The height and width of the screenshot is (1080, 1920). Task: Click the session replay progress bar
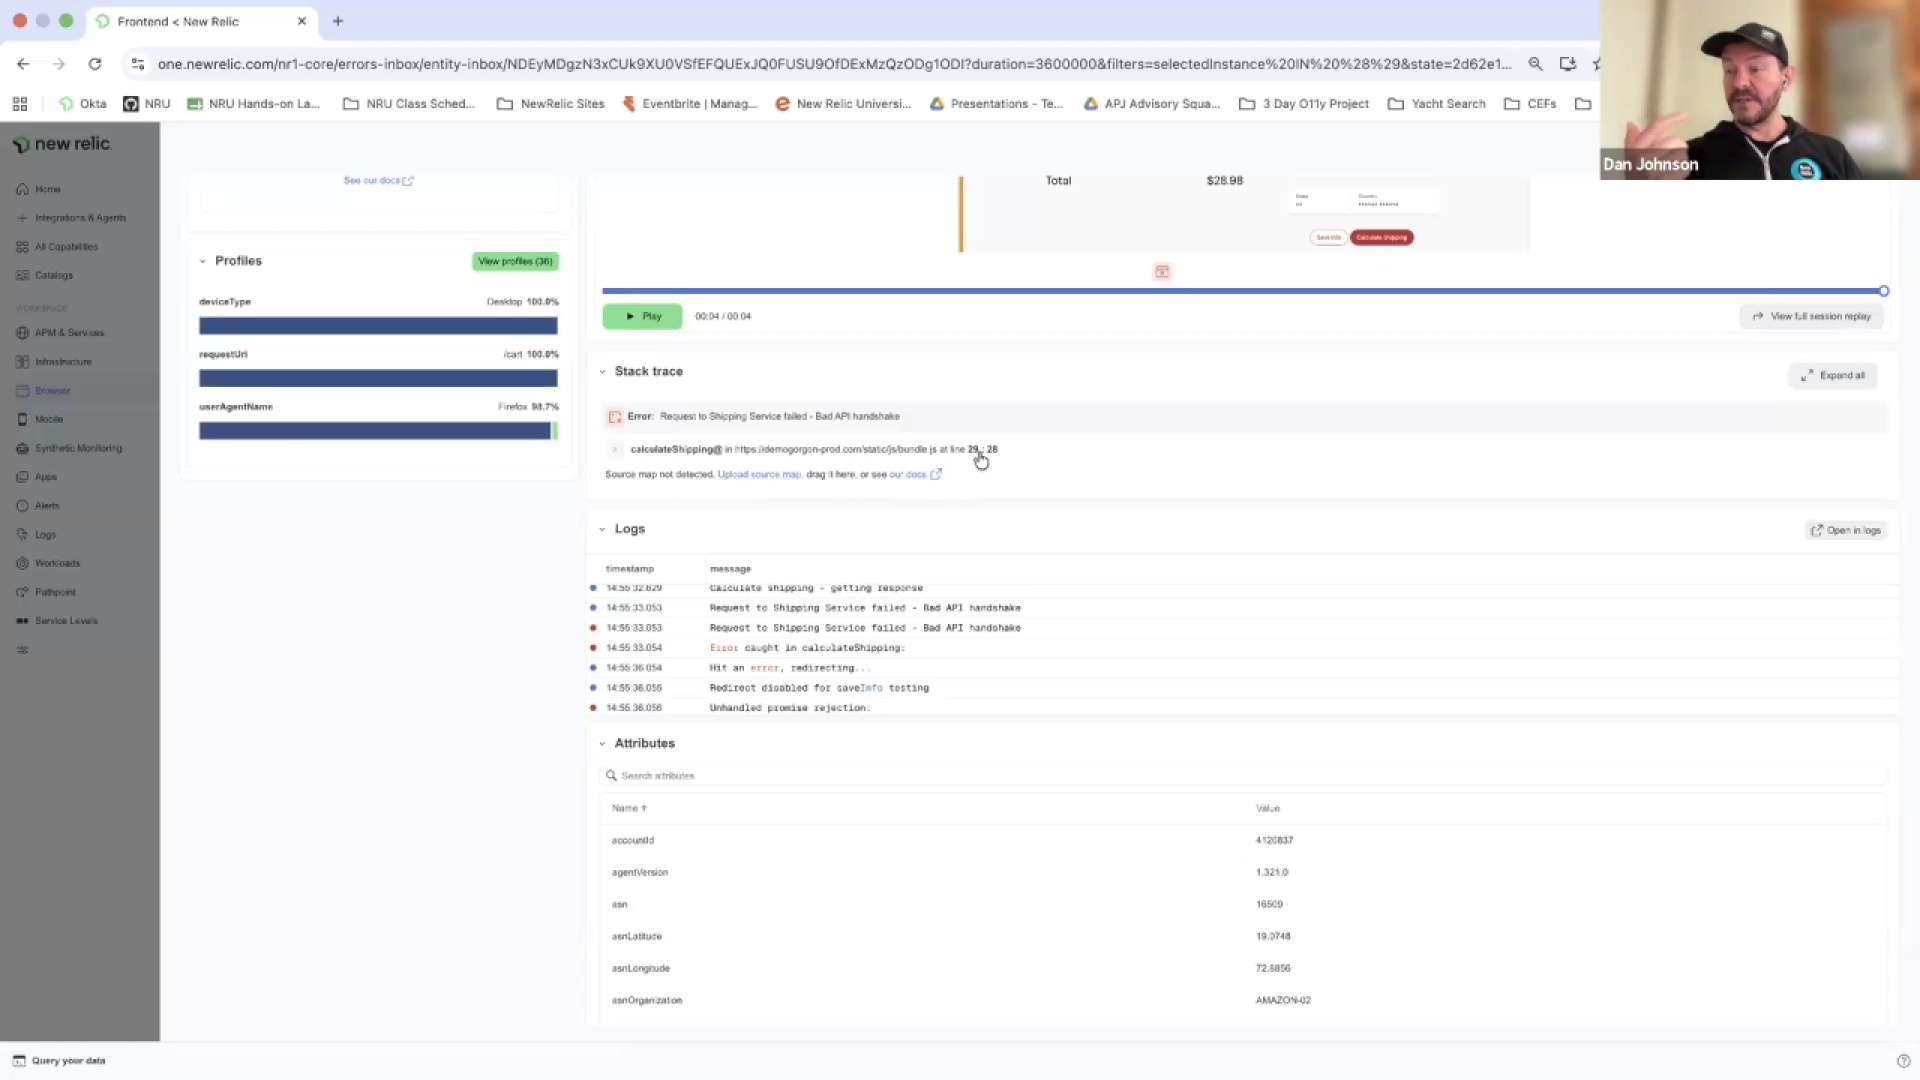(x=1243, y=291)
